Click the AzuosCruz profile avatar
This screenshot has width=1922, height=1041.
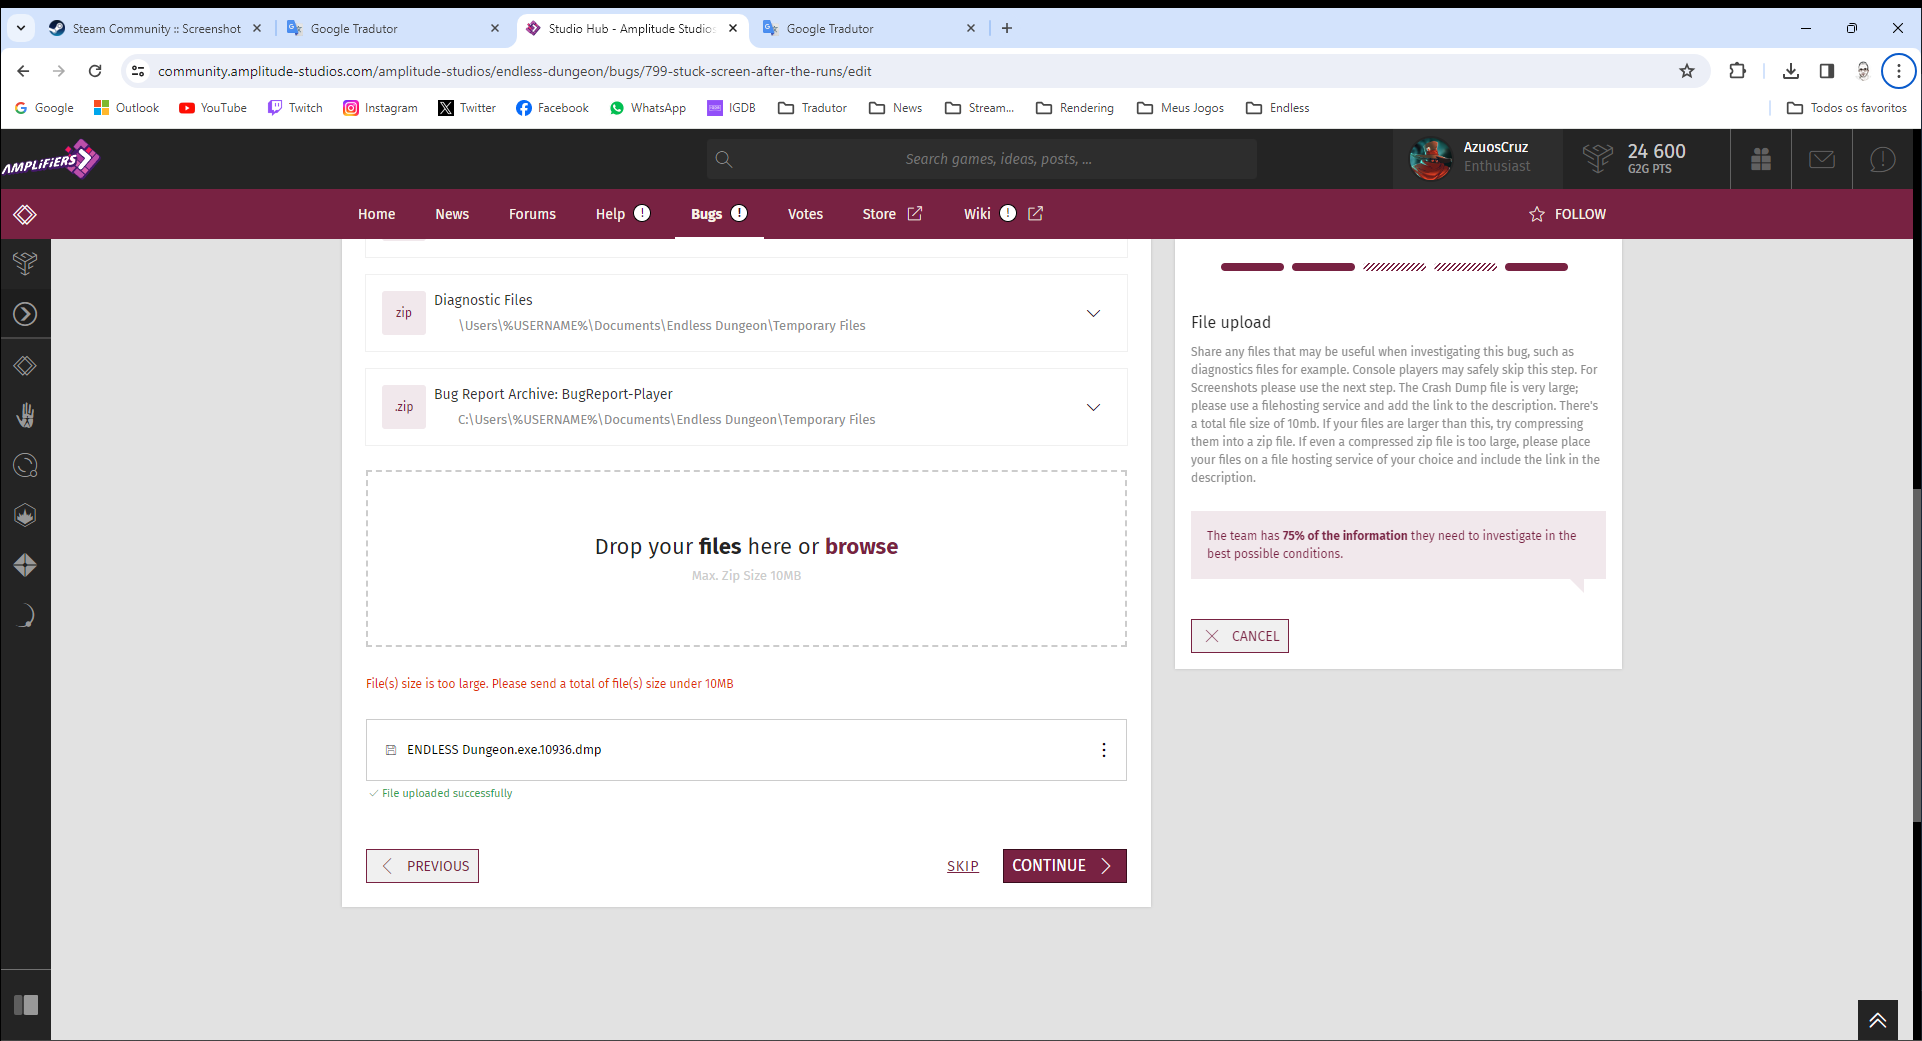coord(1430,159)
